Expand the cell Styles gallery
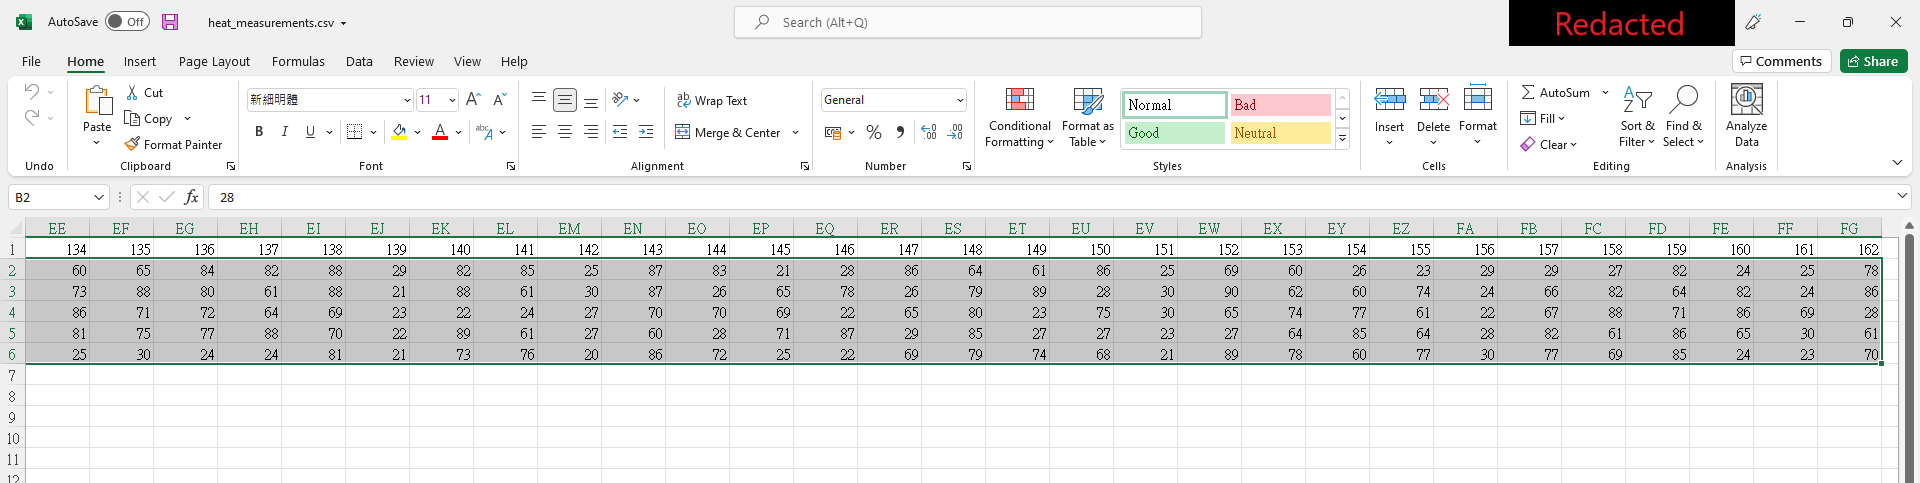This screenshot has width=1920, height=483. [x=1343, y=139]
